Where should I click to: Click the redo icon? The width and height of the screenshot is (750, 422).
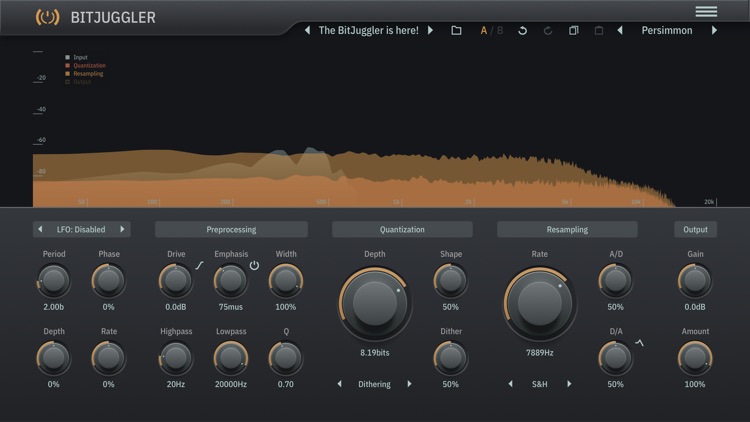(548, 31)
